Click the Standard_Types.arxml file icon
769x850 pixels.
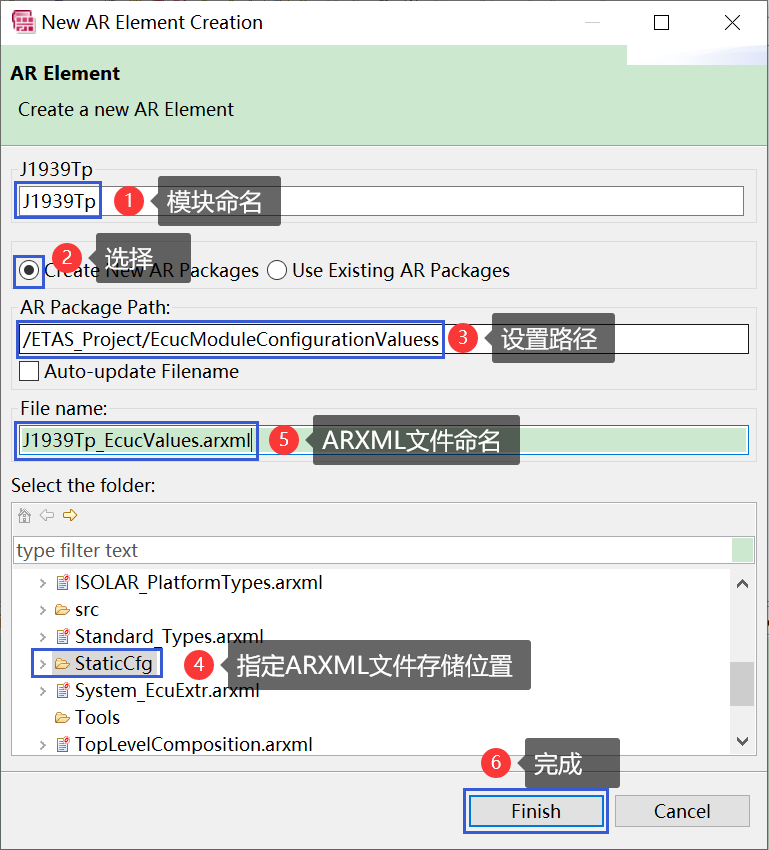point(63,636)
